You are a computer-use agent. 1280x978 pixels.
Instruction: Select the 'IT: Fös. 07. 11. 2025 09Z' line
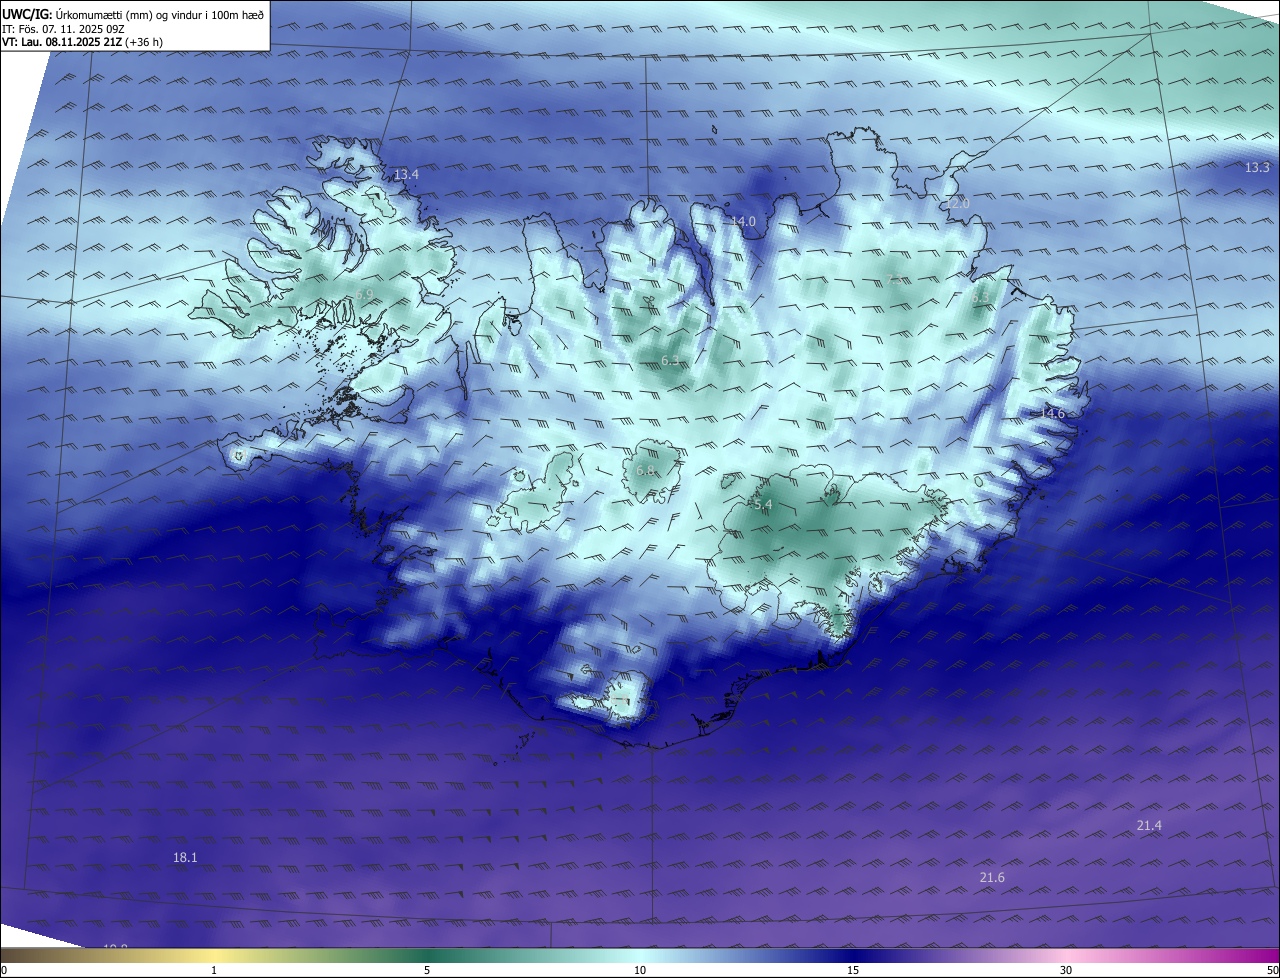click(62, 29)
